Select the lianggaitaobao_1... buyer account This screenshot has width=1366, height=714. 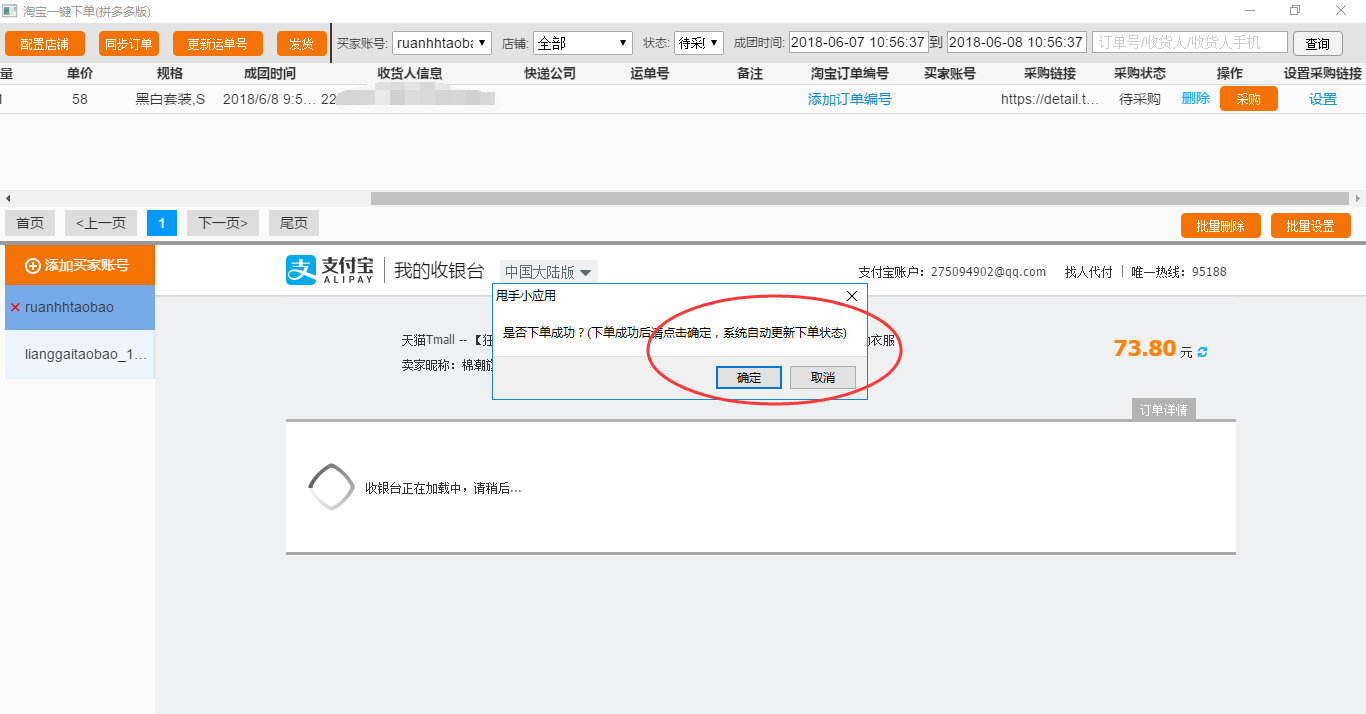point(80,354)
